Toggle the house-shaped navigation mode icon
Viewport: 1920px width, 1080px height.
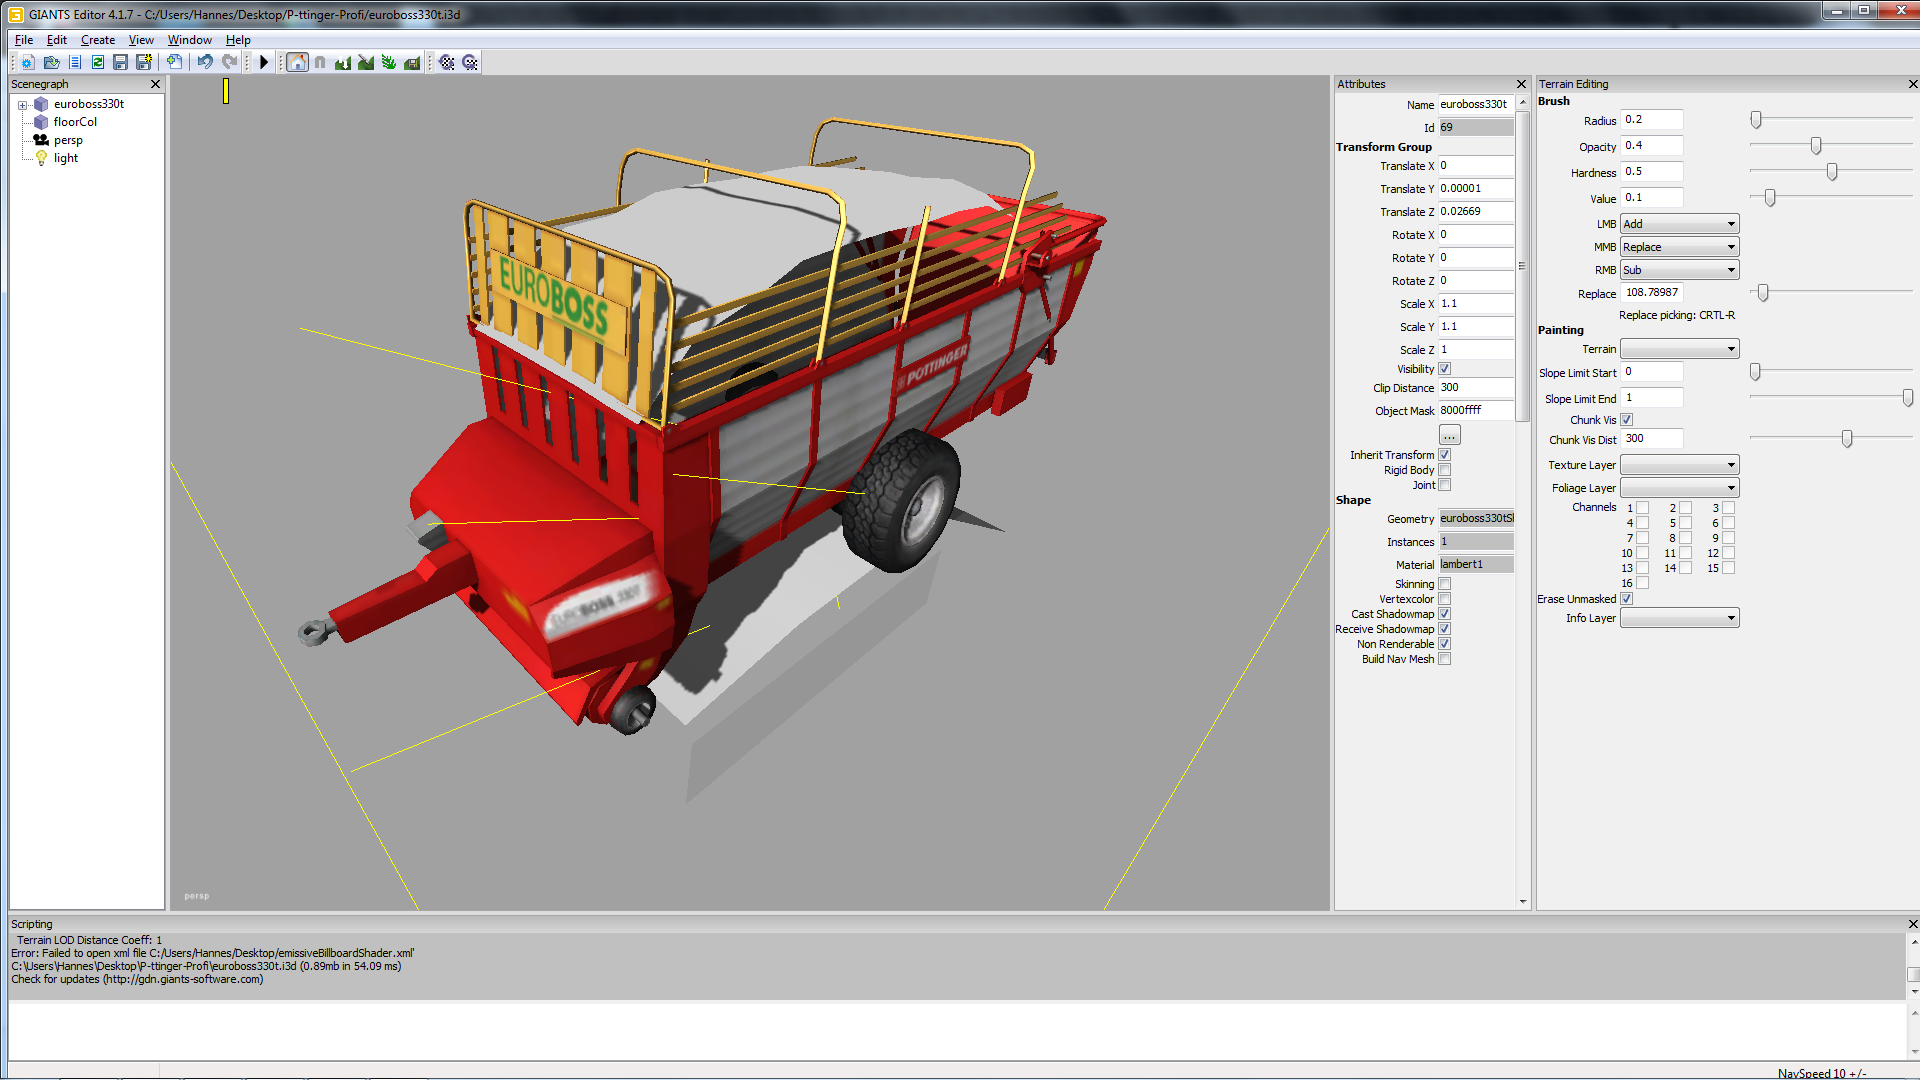(298, 62)
